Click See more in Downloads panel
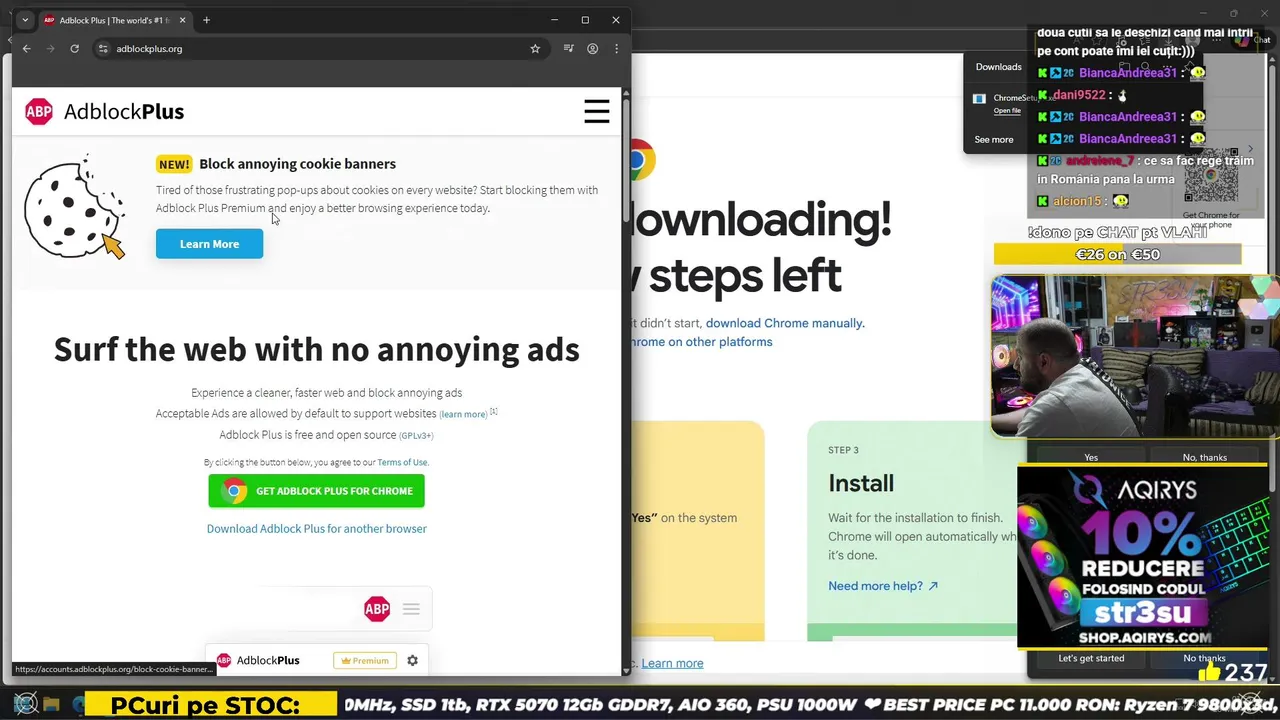The height and width of the screenshot is (720, 1280). pyautogui.click(x=994, y=140)
